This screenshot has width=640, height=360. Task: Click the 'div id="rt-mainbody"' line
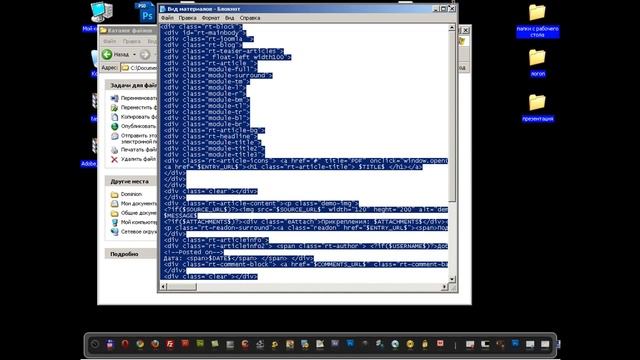point(205,33)
